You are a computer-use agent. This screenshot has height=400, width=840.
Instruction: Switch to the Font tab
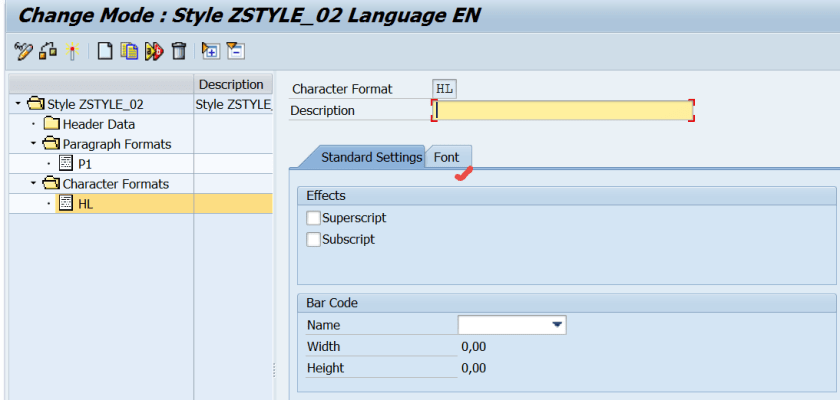pyautogui.click(x=446, y=158)
